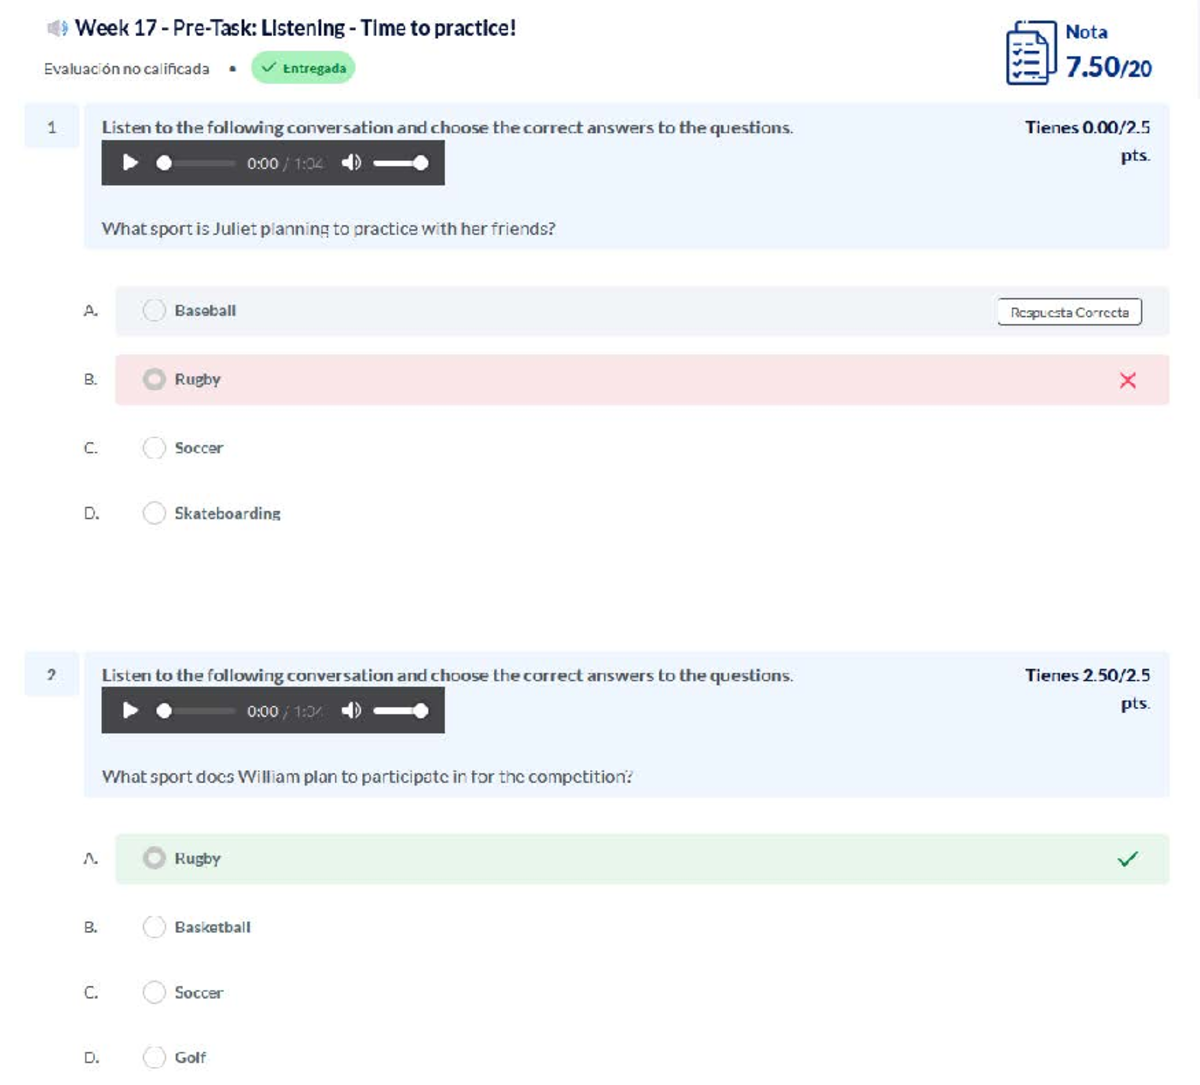Click seek bar on question 2 audio
Image resolution: width=1200 pixels, height=1085 pixels.
pyautogui.click(x=198, y=711)
